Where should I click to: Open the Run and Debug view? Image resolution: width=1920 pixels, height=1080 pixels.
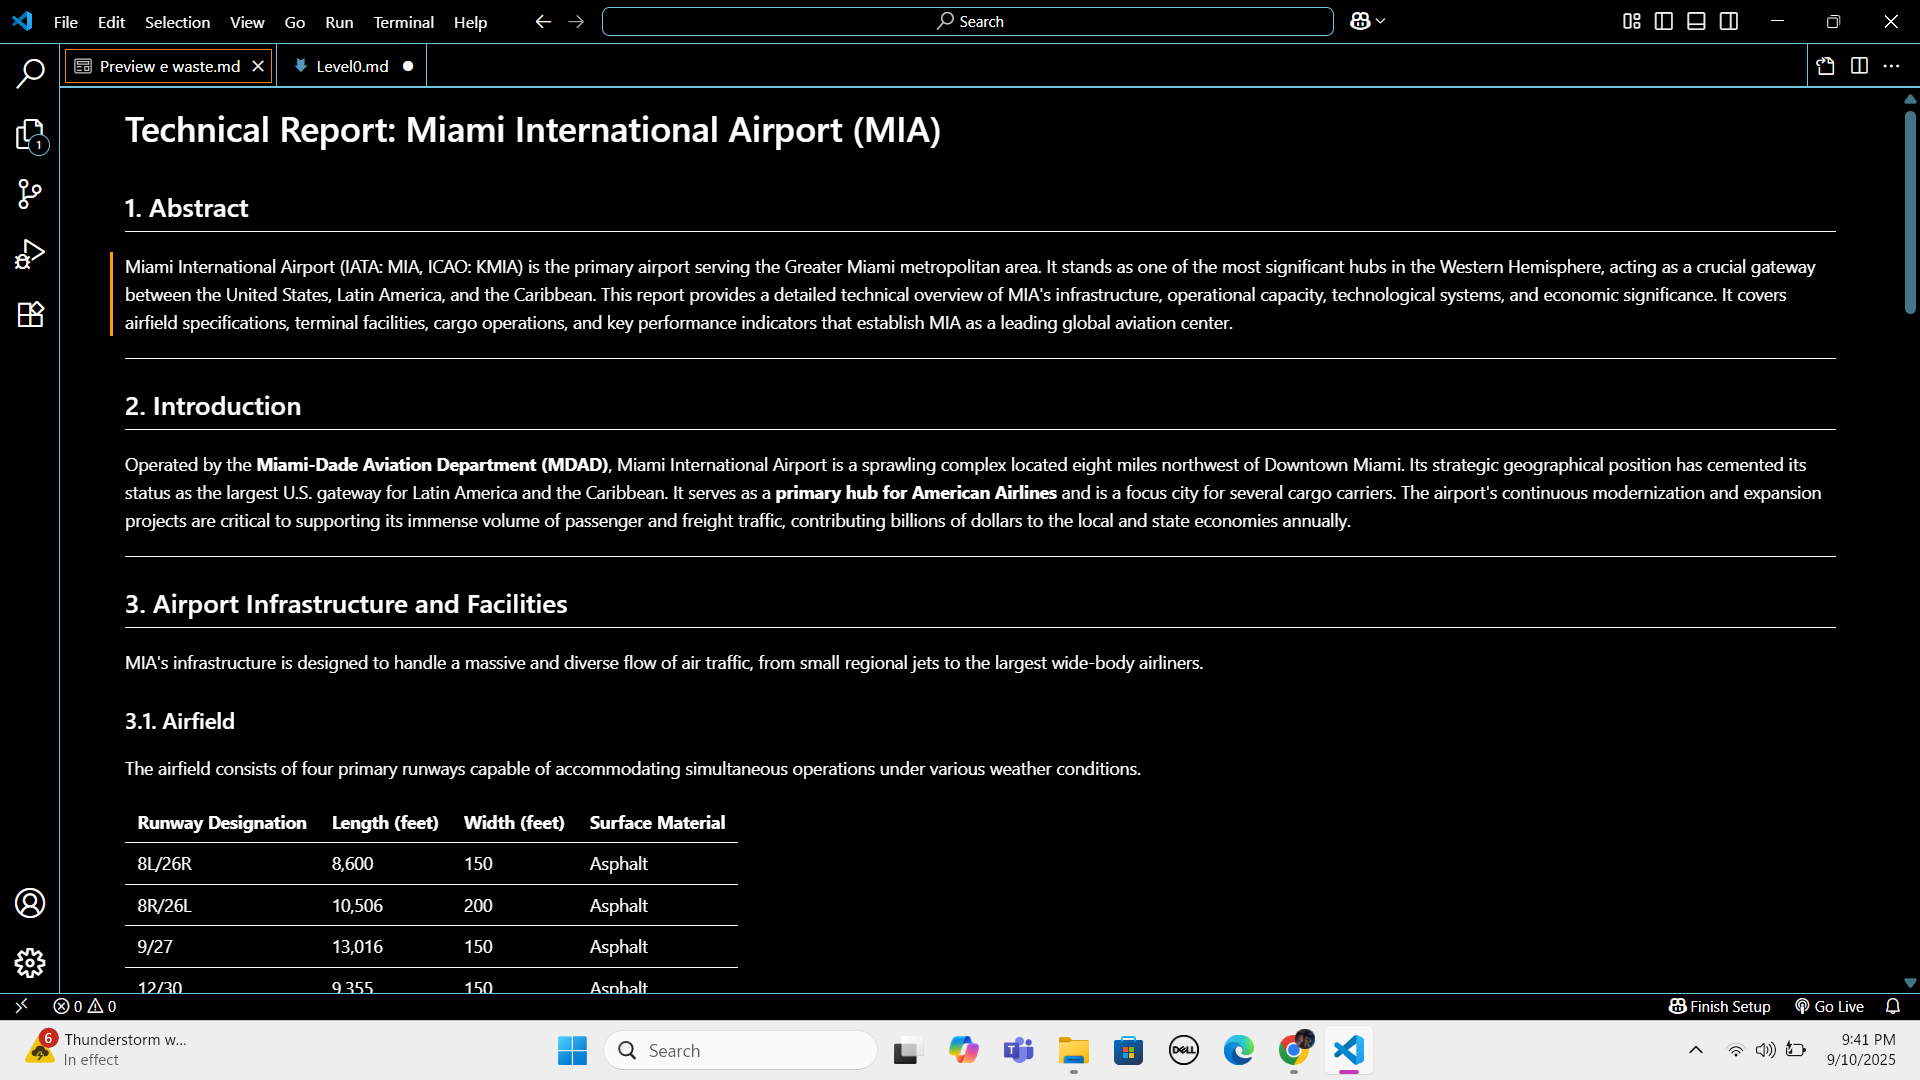pos(30,254)
